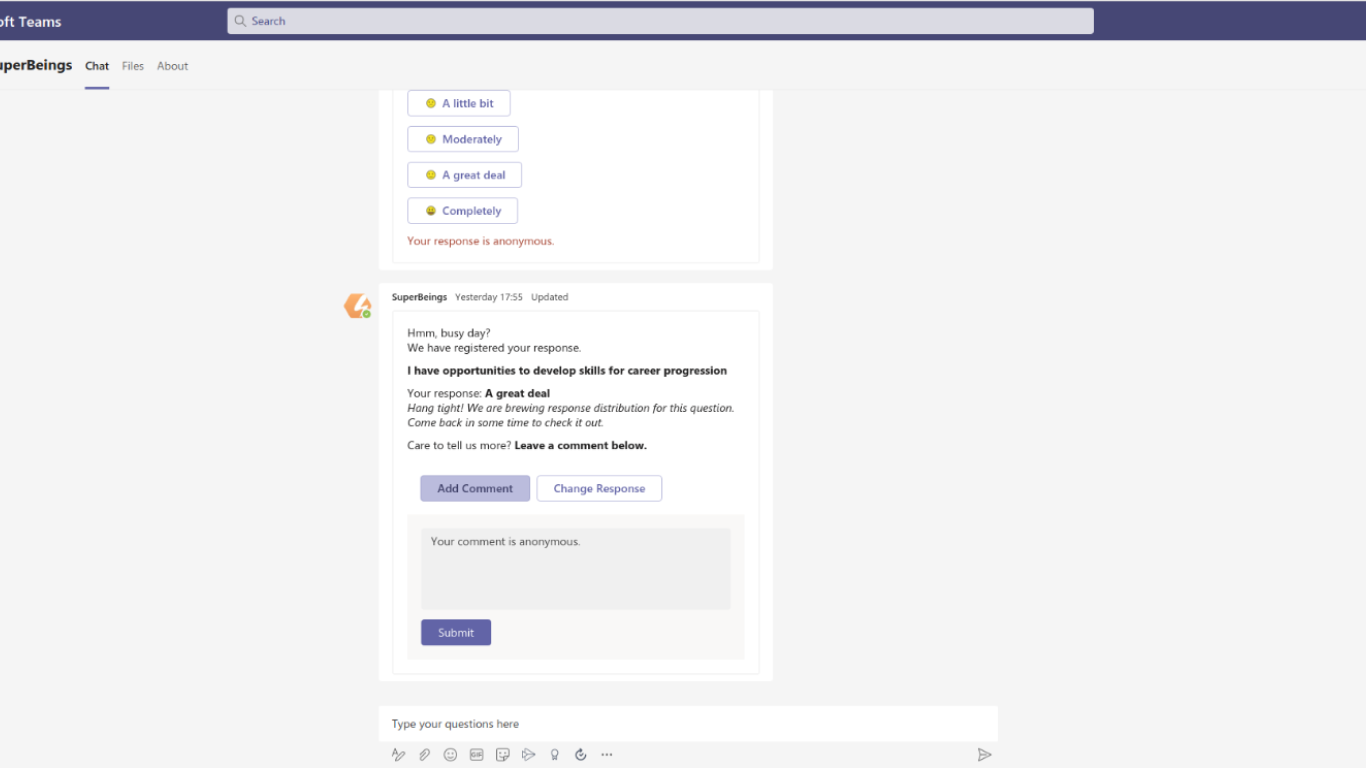Open the Praise badge icon
This screenshot has height=768, width=1366.
coord(554,755)
